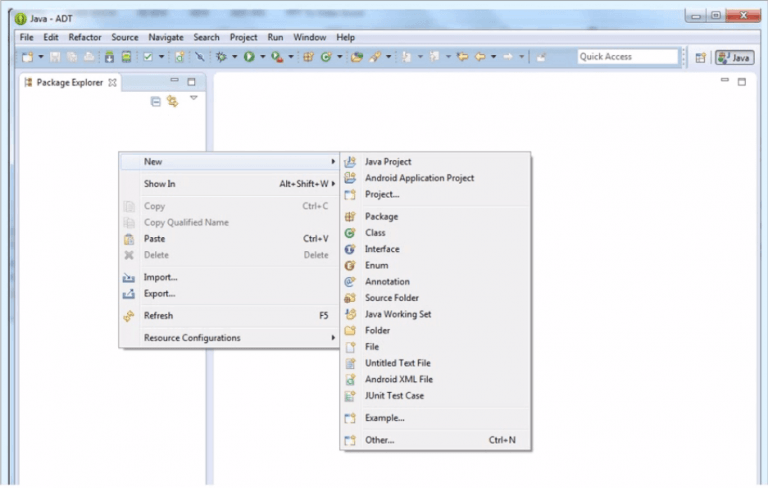Image resolution: width=768 pixels, height=488 pixels.
Task: Expand the New wizard dropdown arrow in toolbar
Action: (x=41, y=57)
